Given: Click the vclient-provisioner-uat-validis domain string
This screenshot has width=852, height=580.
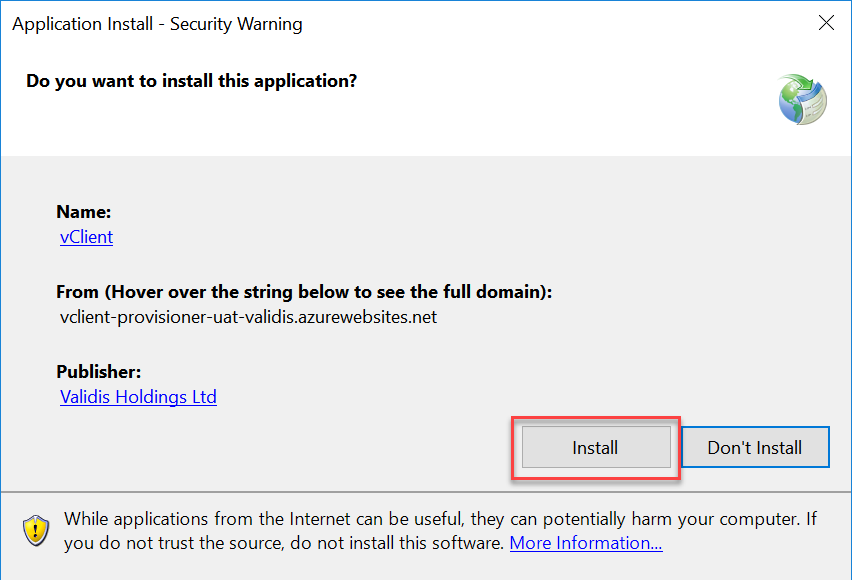Looking at the screenshot, I should [248, 317].
